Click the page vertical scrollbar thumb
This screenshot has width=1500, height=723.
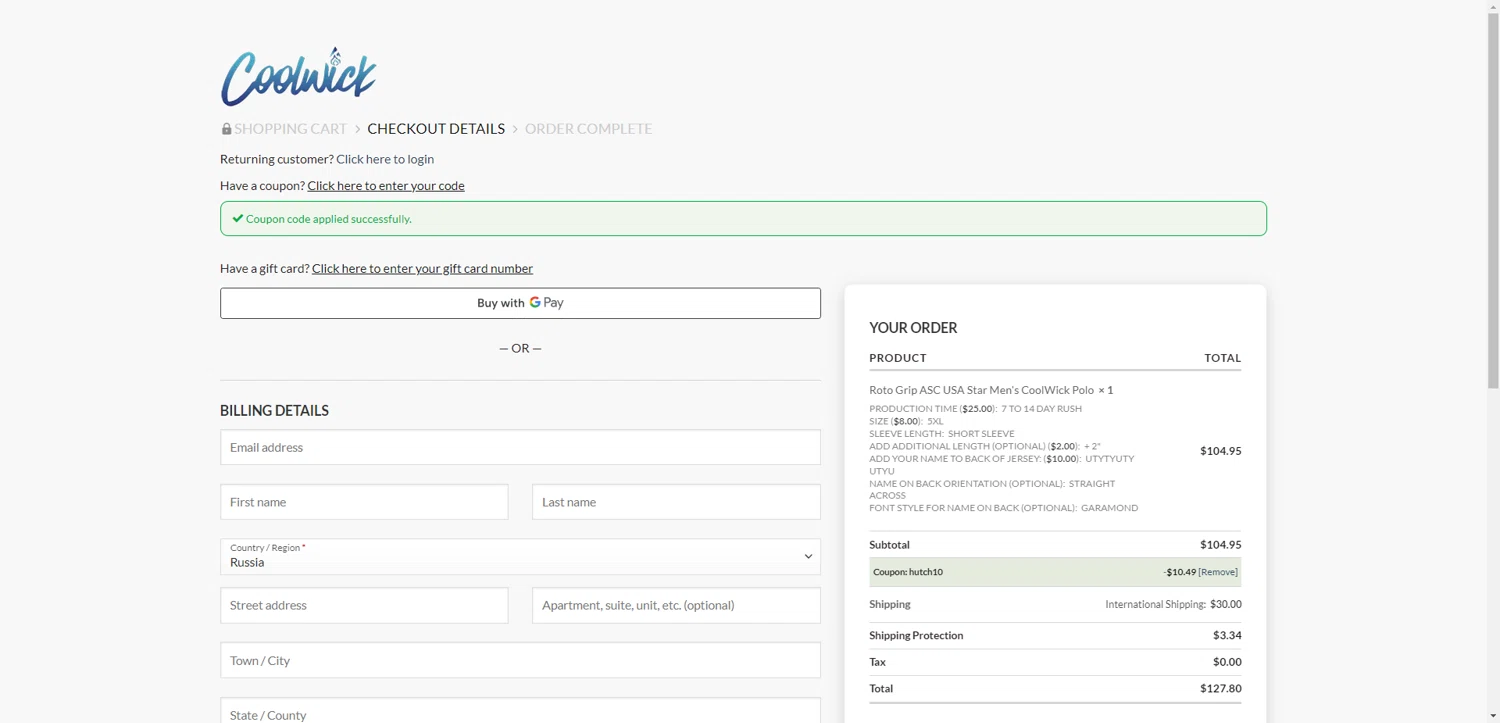pos(1493,202)
